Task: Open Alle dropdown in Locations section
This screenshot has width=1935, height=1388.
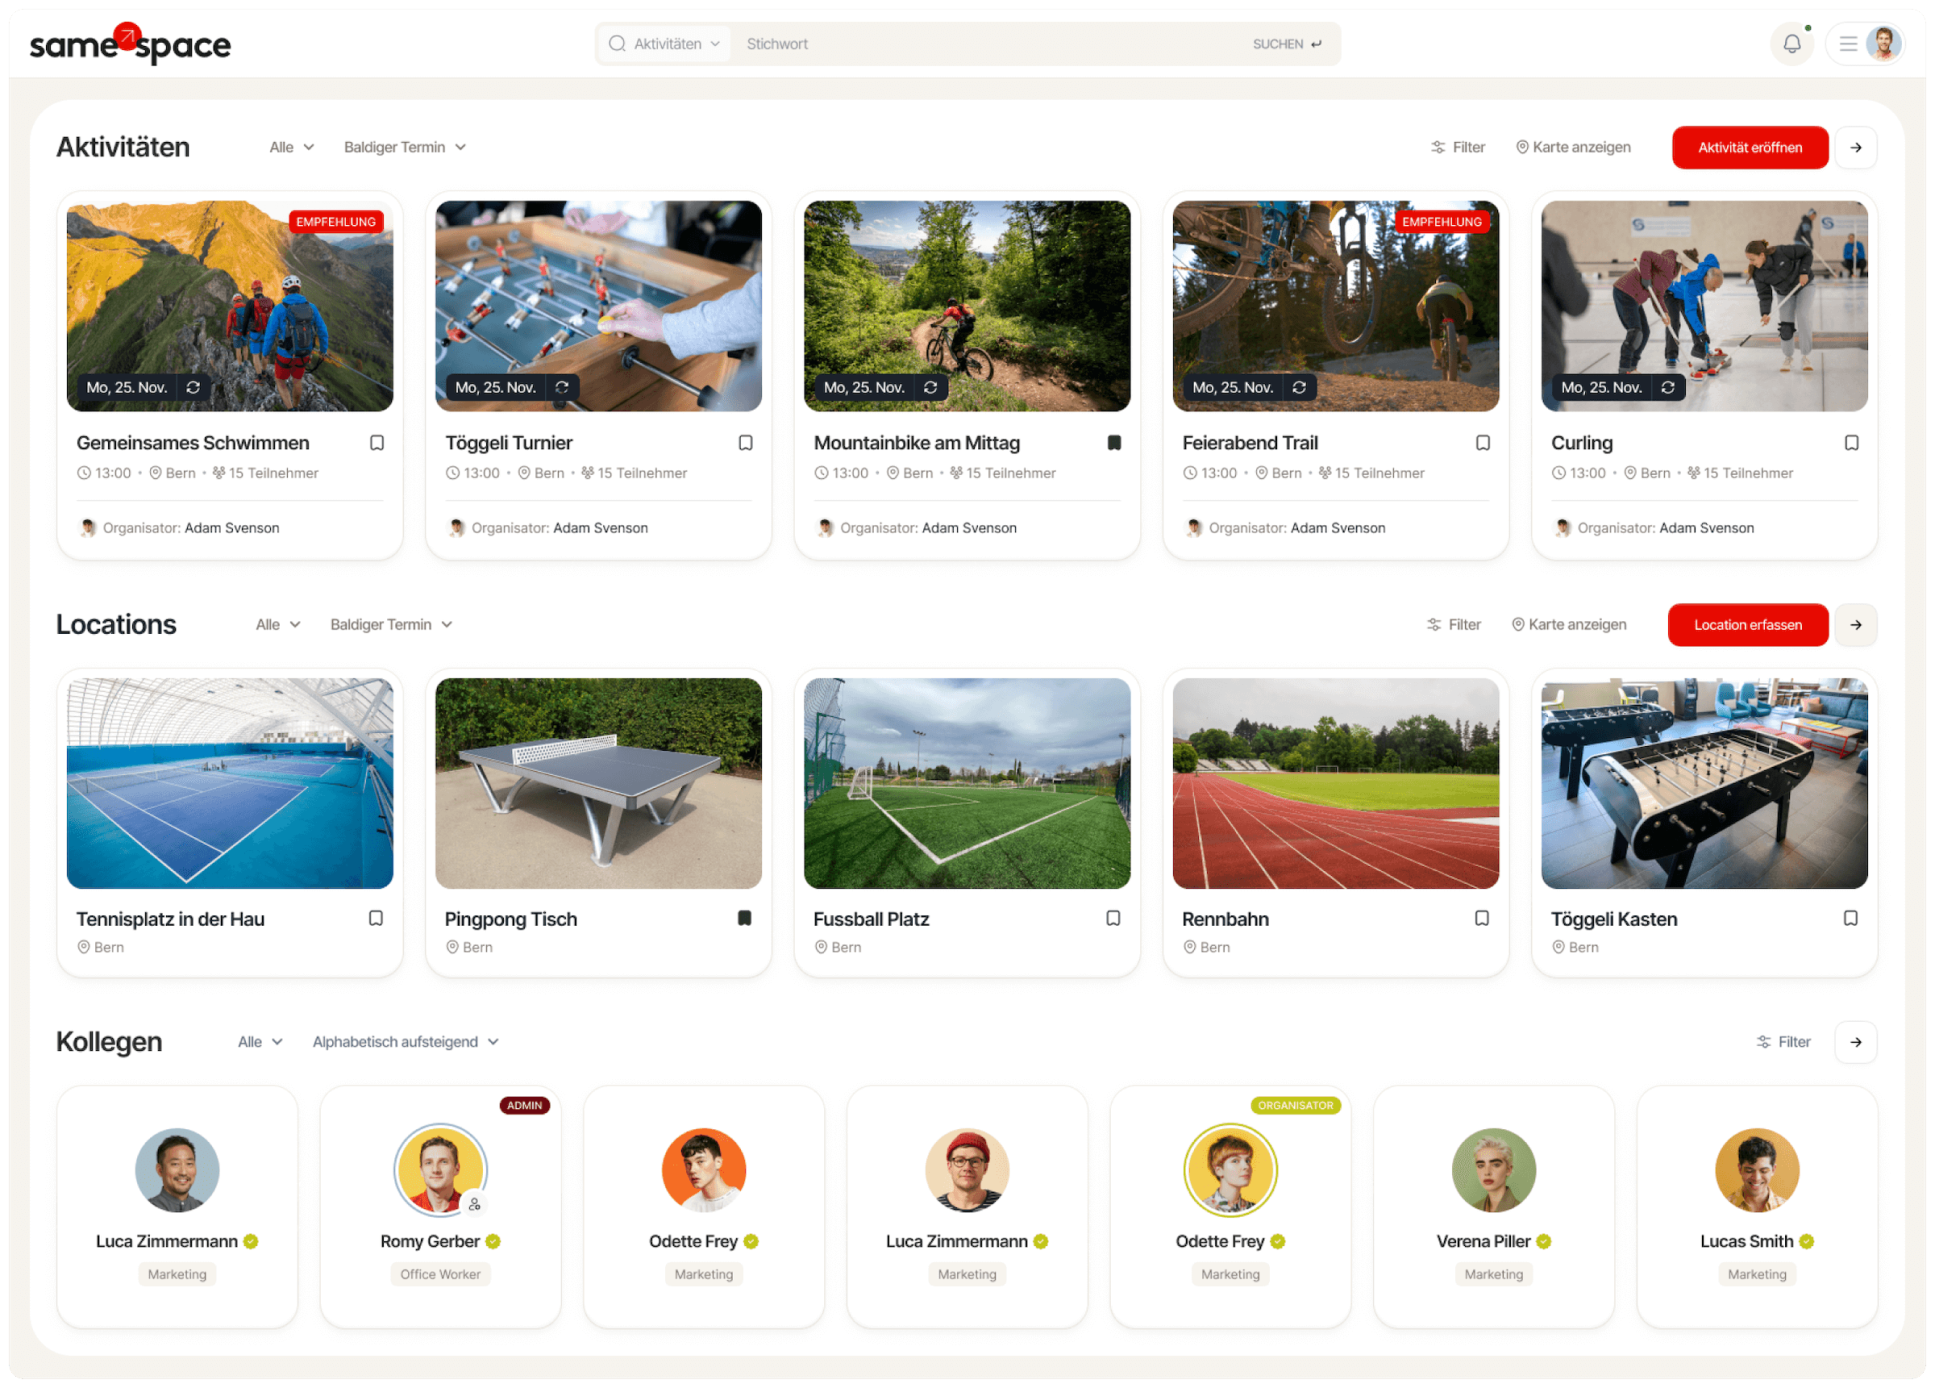Action: [x=277, y=625]
